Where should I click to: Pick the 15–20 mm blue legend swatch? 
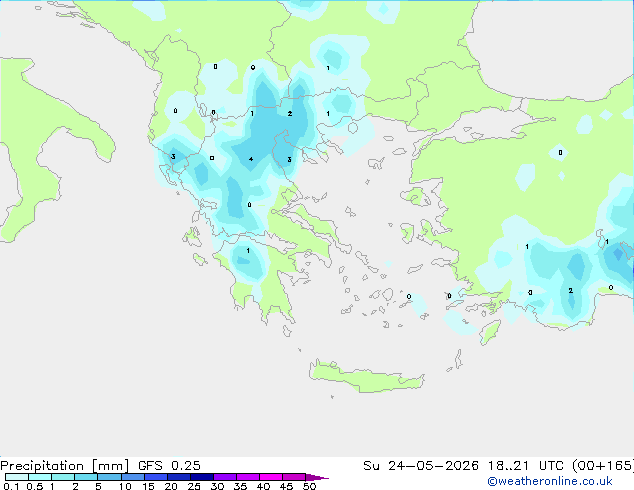coord(156,477)
